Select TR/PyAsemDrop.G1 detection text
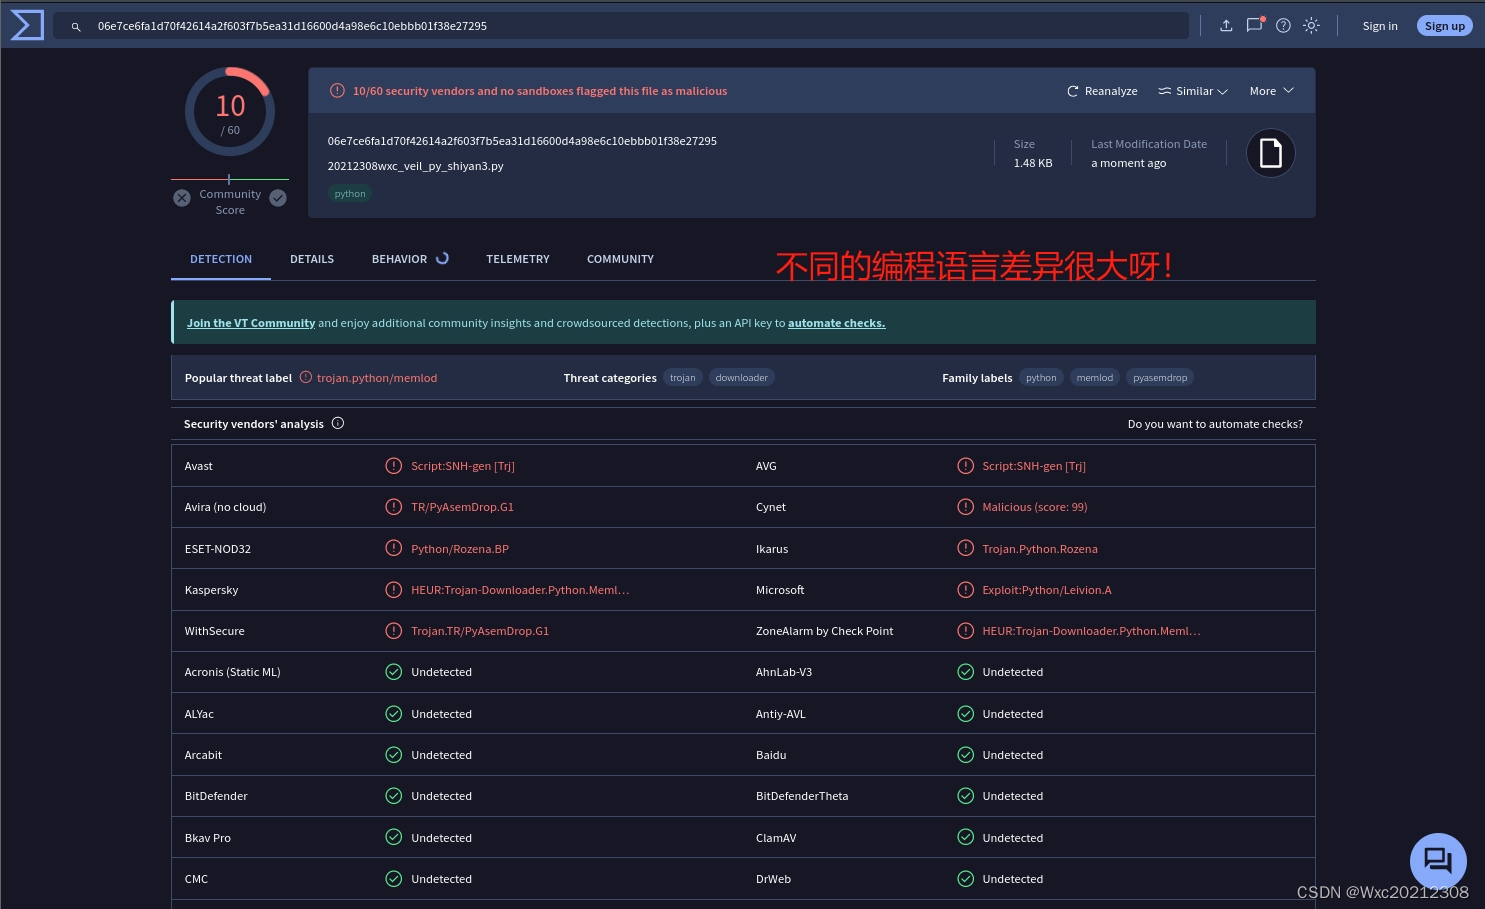Viewport: 1485px width, 909px height. 462,507
